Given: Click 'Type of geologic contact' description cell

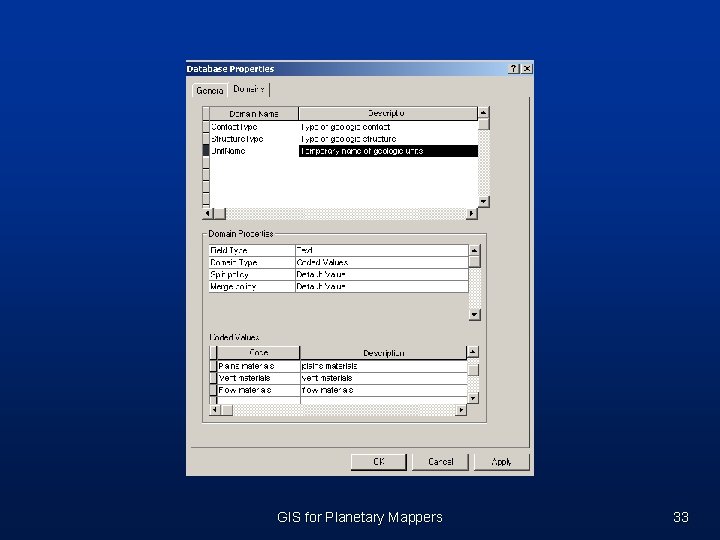Looking at the screenshot, I should [x=388, y=127].
